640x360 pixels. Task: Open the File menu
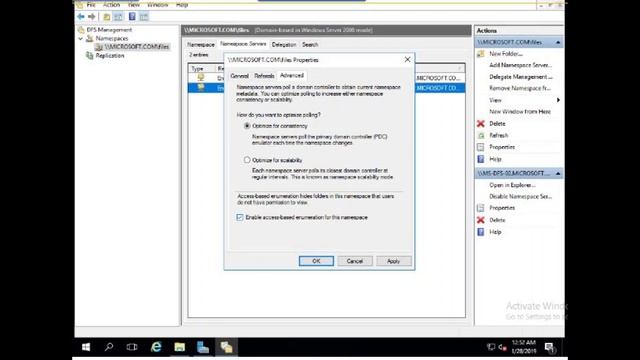[91, 5]
